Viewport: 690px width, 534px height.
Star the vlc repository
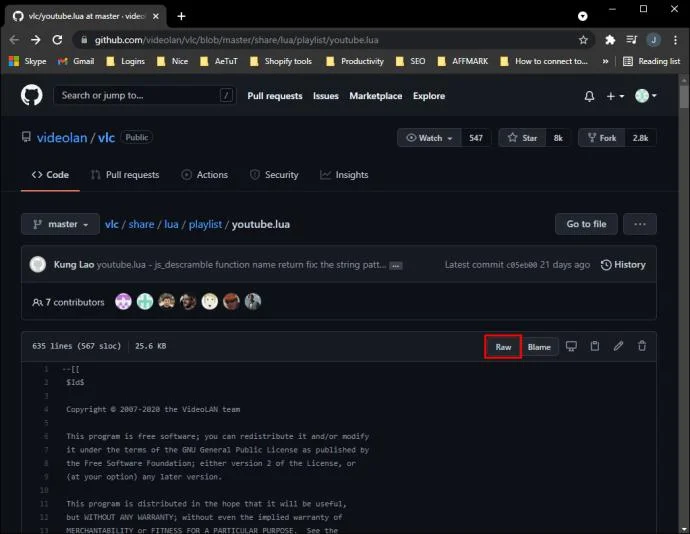tap(522, 138)
